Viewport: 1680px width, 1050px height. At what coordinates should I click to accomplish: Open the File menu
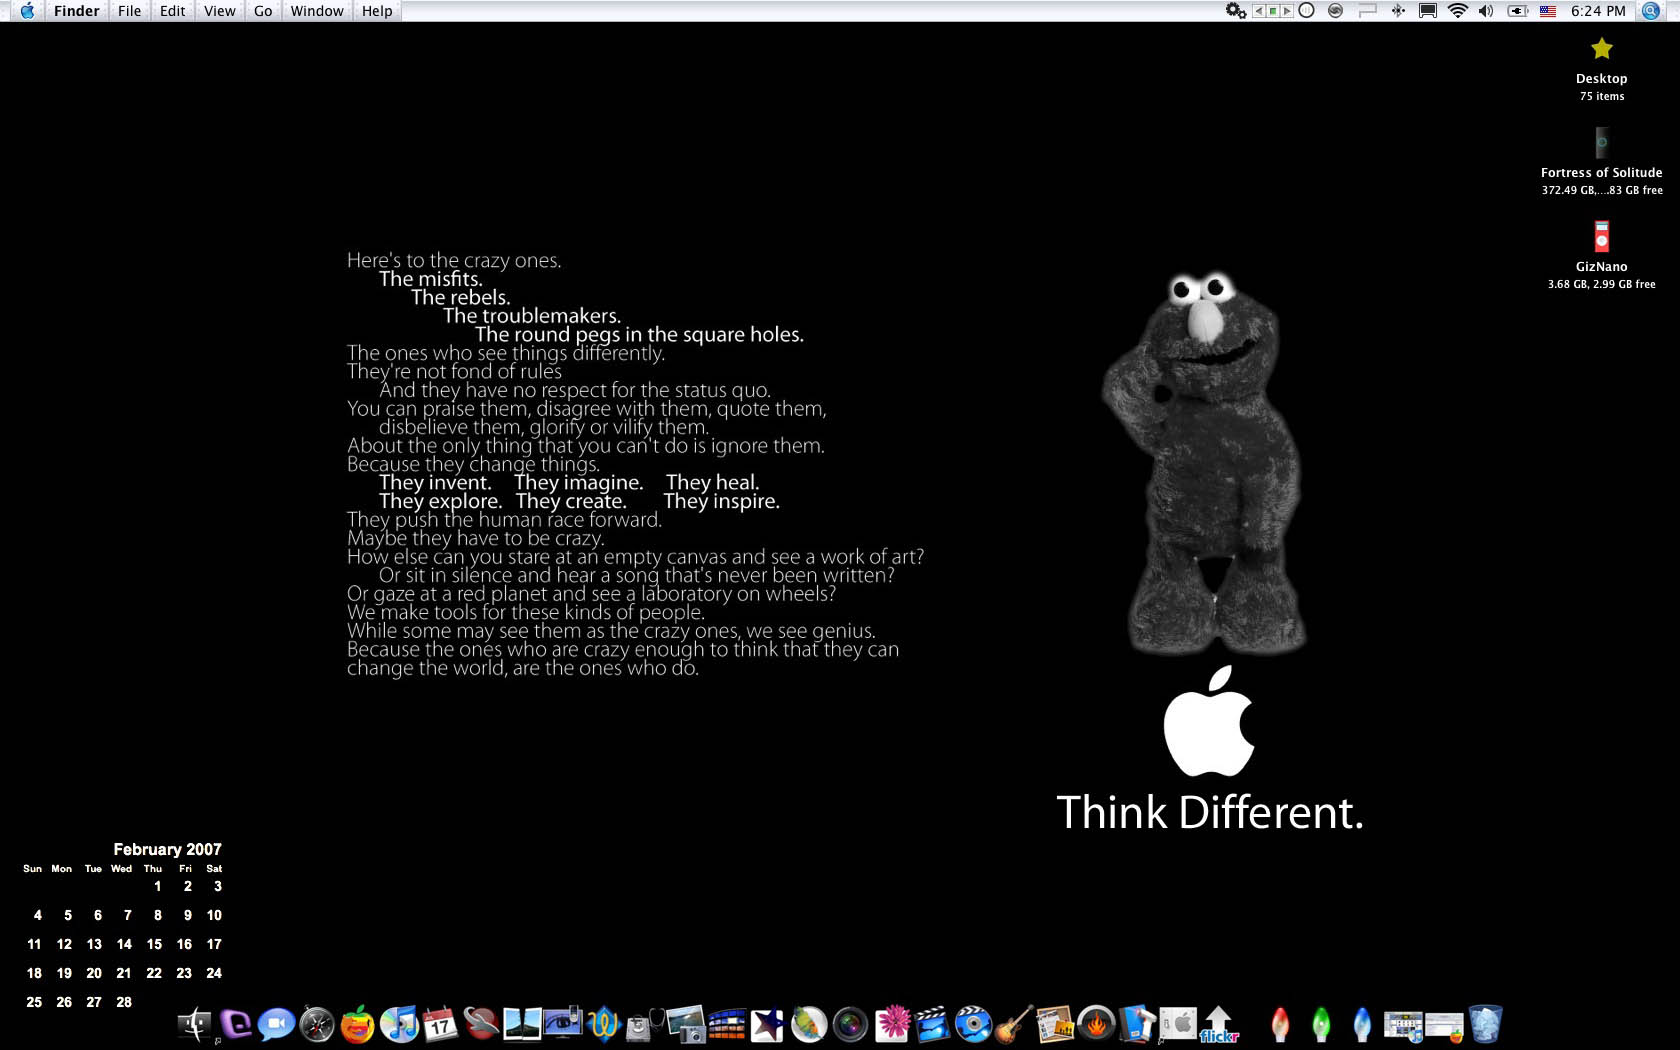(x=129, y=11)
